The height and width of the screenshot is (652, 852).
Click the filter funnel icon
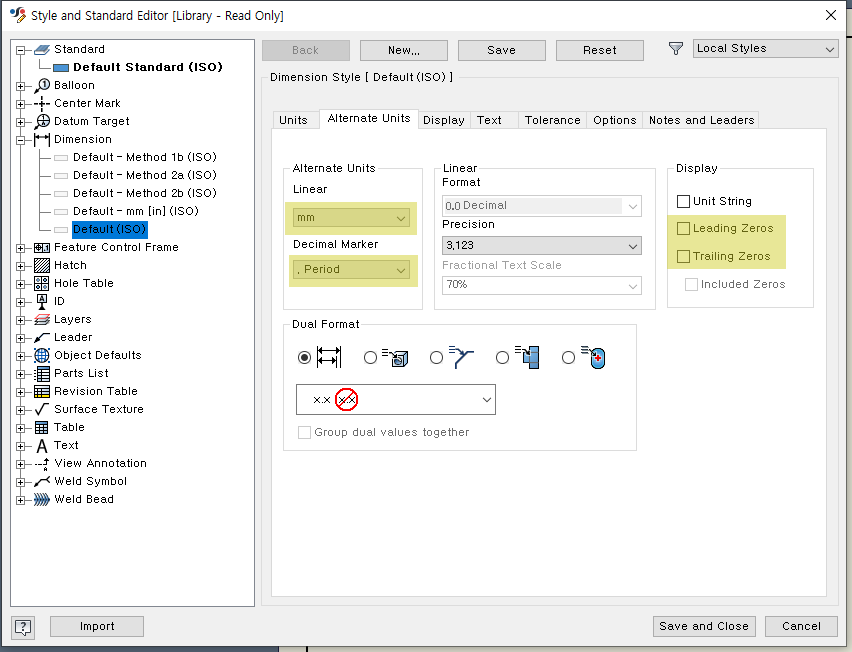coord(675,49)
